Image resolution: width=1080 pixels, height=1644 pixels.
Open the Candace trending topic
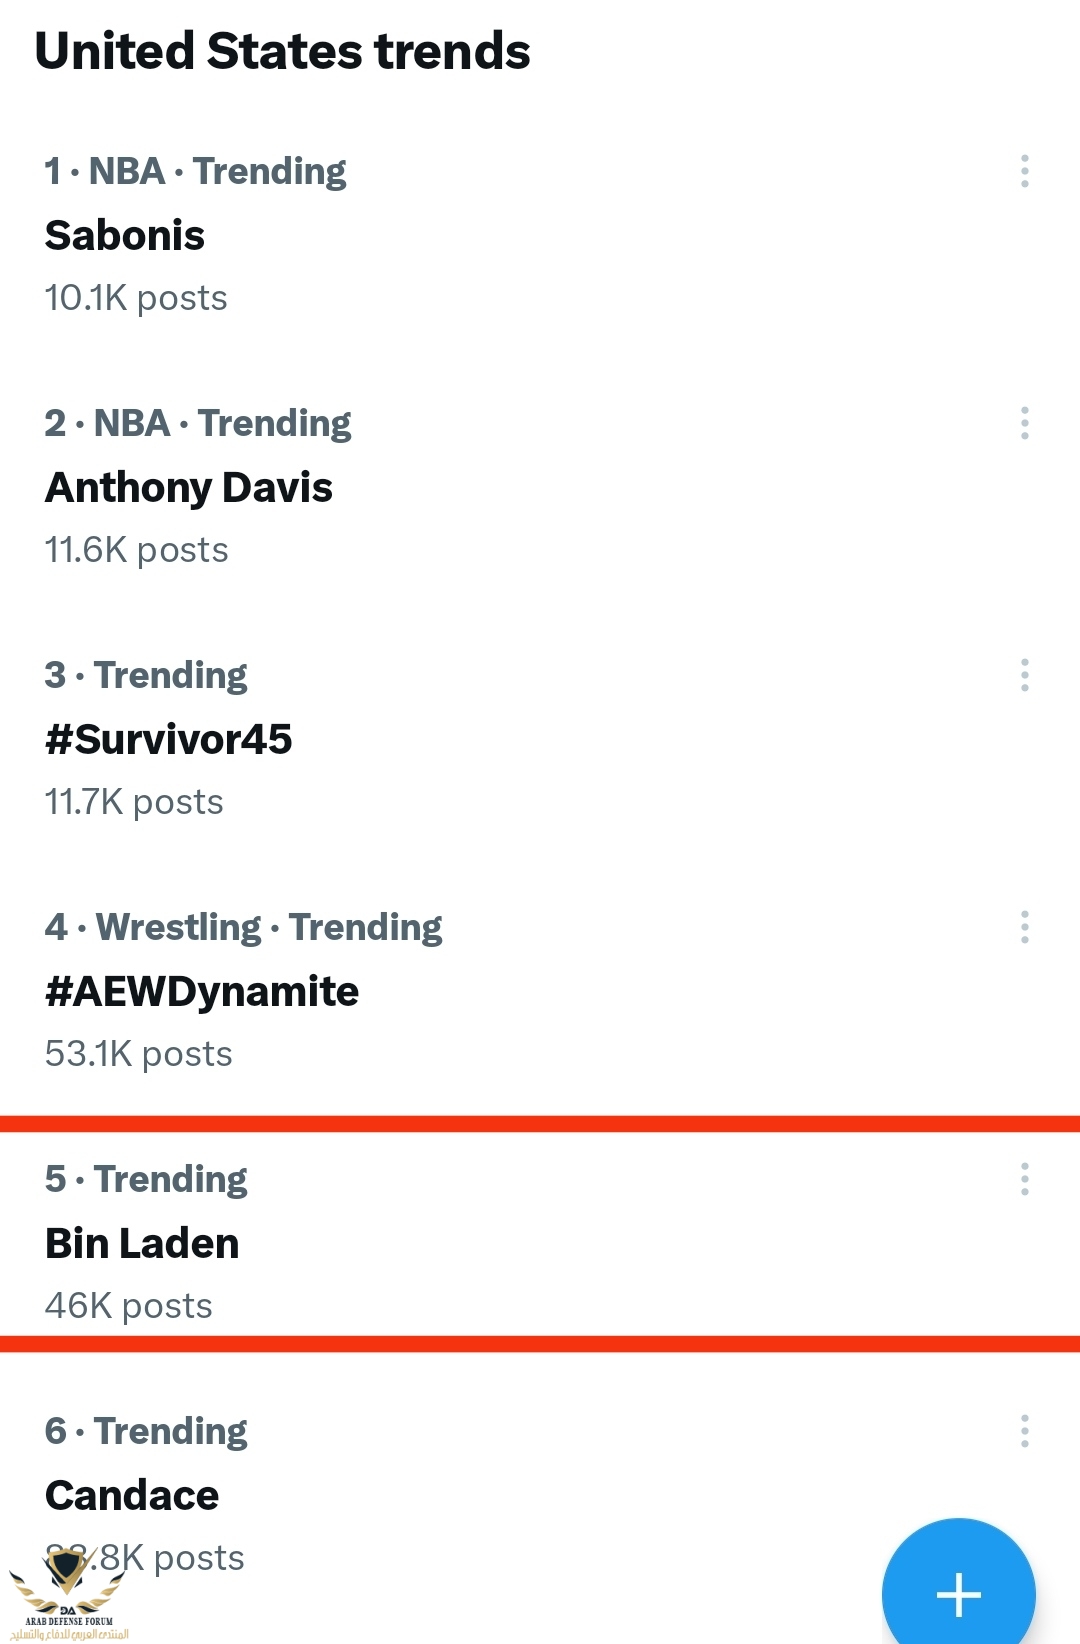[132, 1496]
